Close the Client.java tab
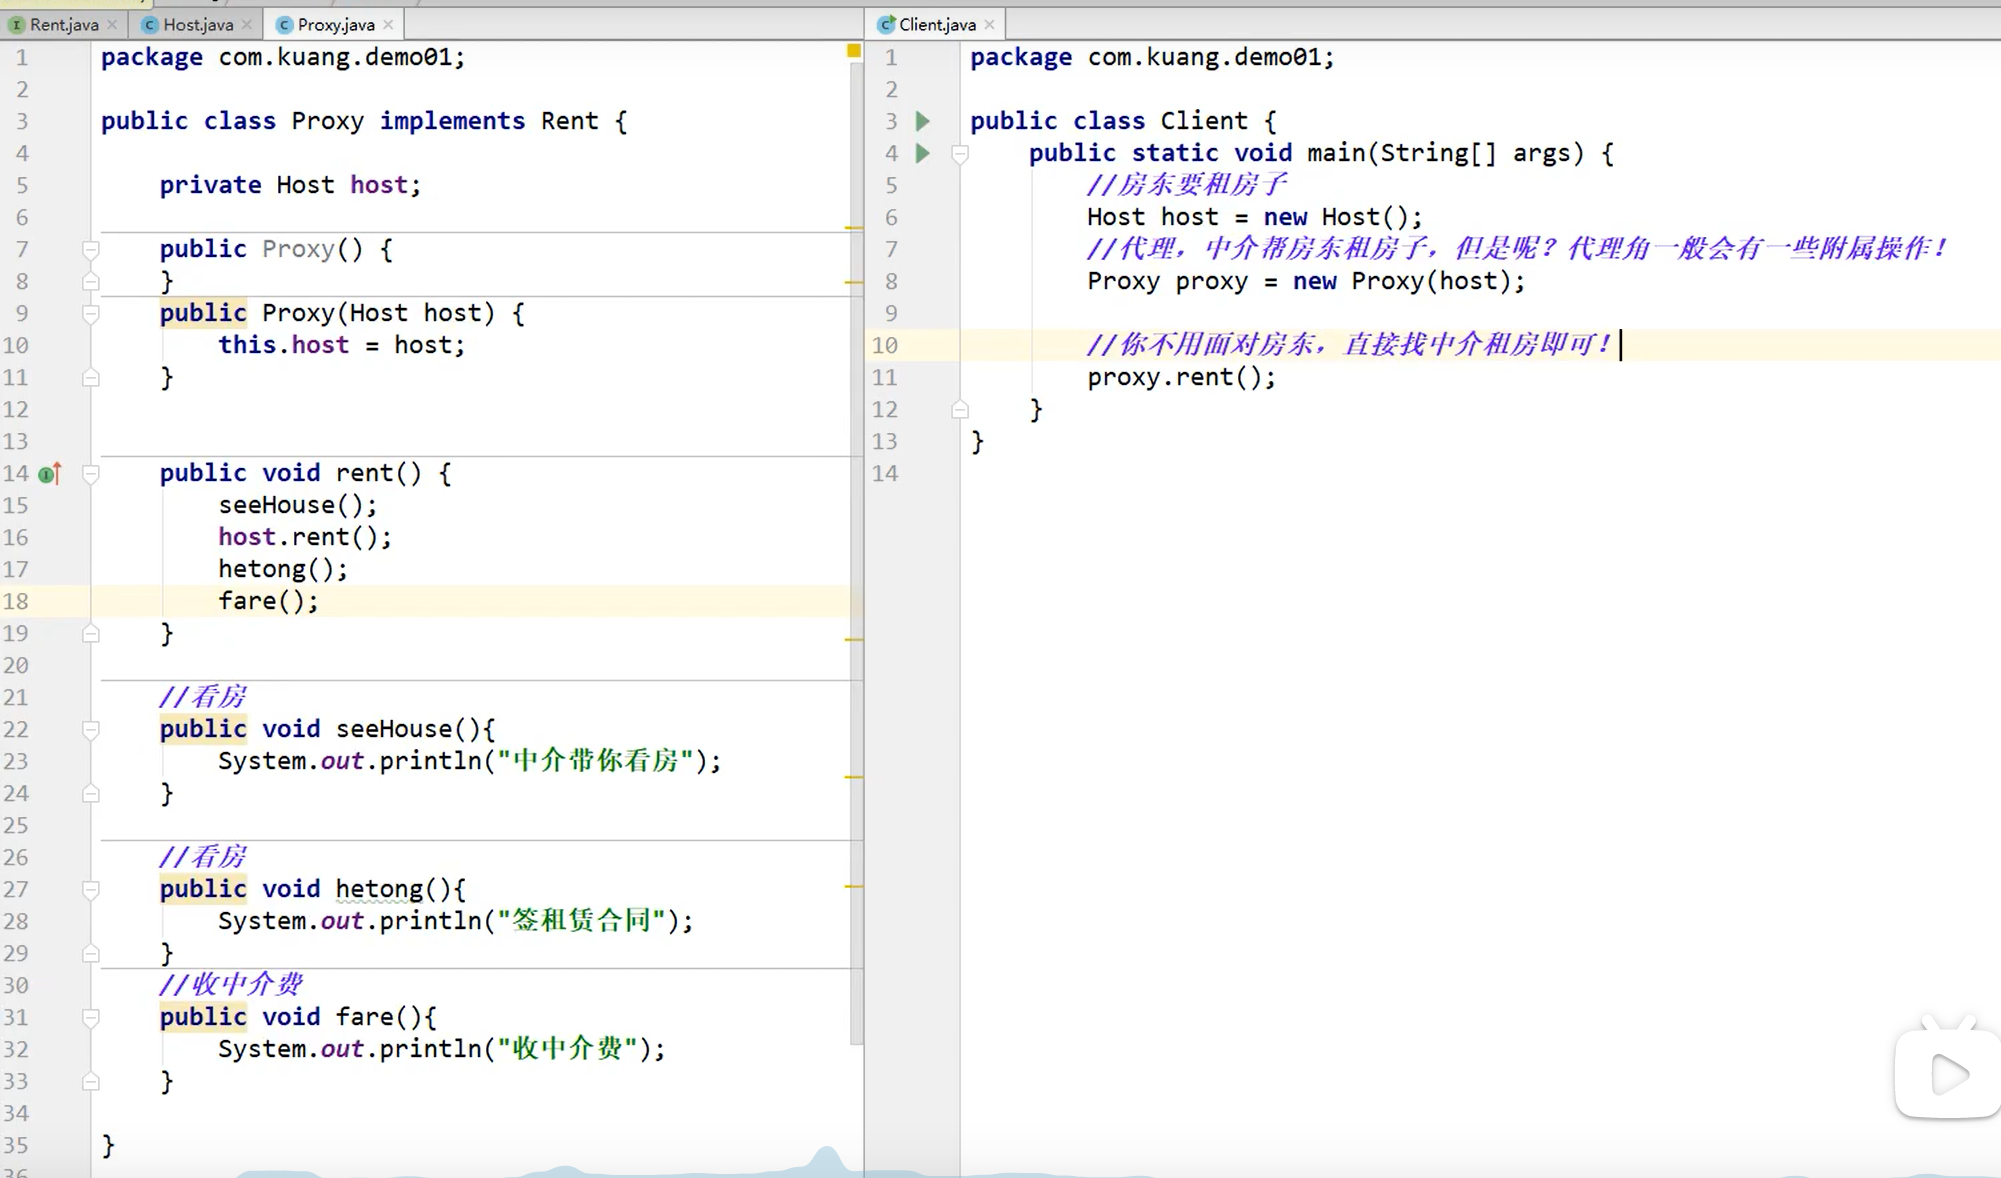Image resolution: width=2001 pixels, height=1178 pixels. 989,24
